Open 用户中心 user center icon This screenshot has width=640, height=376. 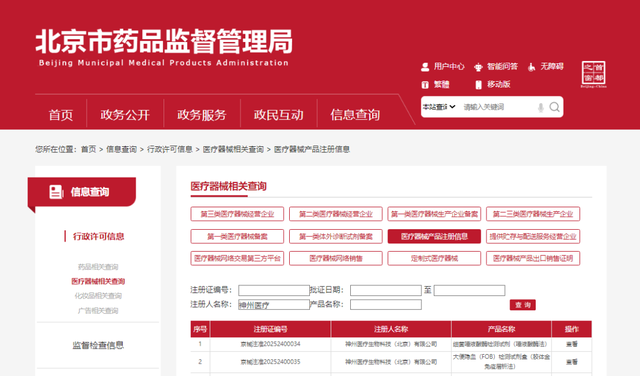pyautogui.click(x=425, y=67)
